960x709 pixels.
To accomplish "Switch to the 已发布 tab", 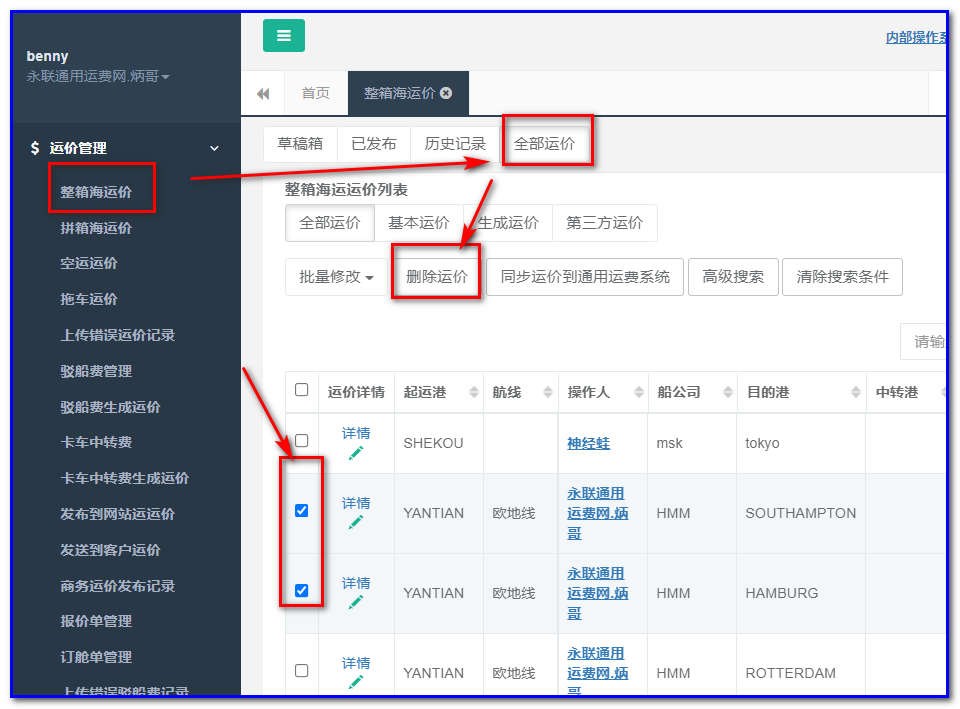I will coord(373,143).
